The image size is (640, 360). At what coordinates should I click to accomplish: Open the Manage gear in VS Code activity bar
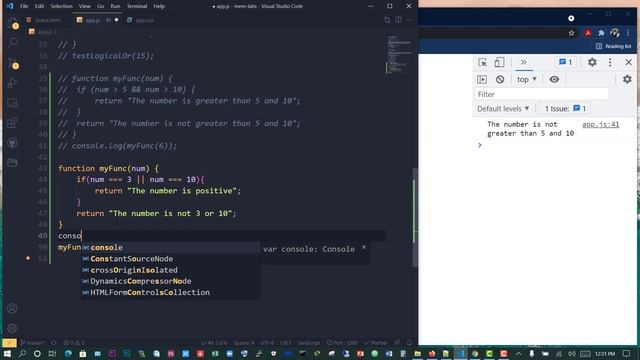(x=12, y=328)
